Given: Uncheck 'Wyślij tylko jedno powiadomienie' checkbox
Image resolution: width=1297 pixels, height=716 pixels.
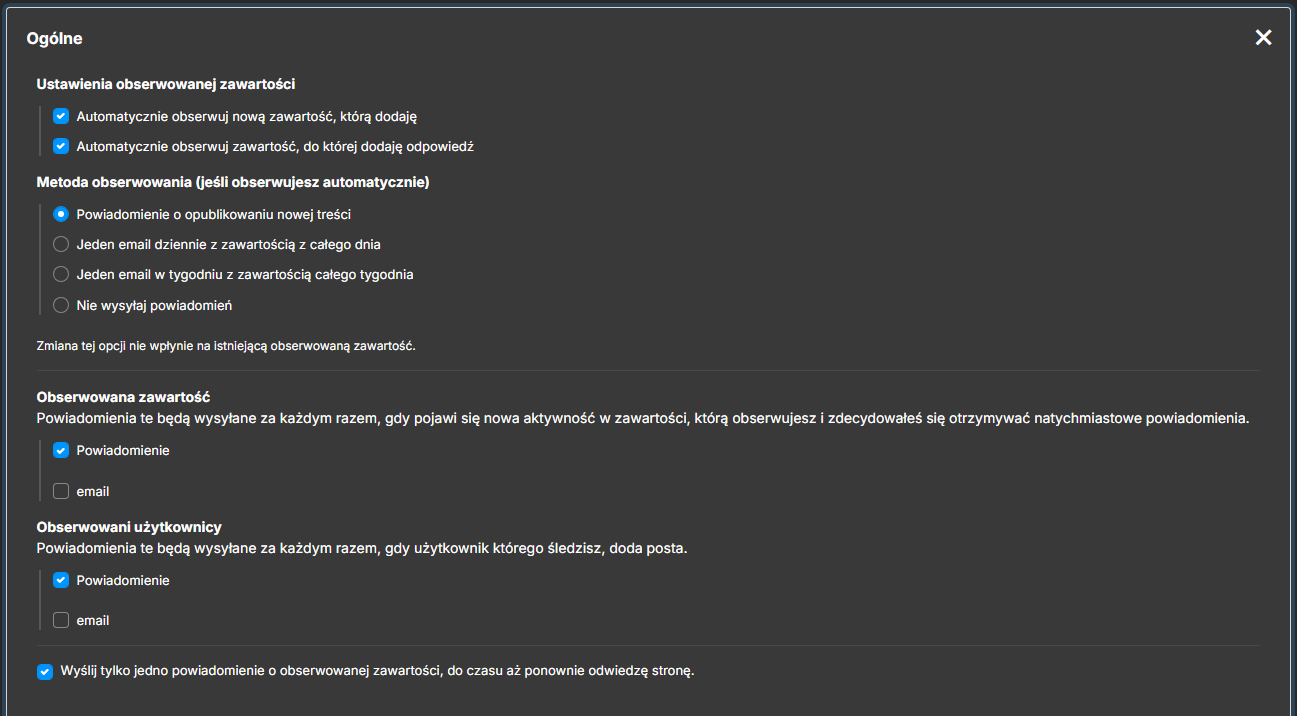Looking at the screenshot, I should [45, 671].
